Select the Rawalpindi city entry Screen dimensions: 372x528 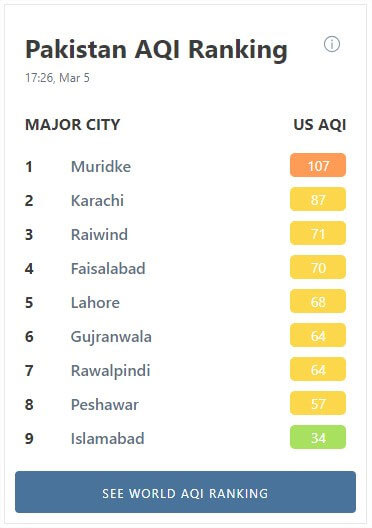[110, 370]
